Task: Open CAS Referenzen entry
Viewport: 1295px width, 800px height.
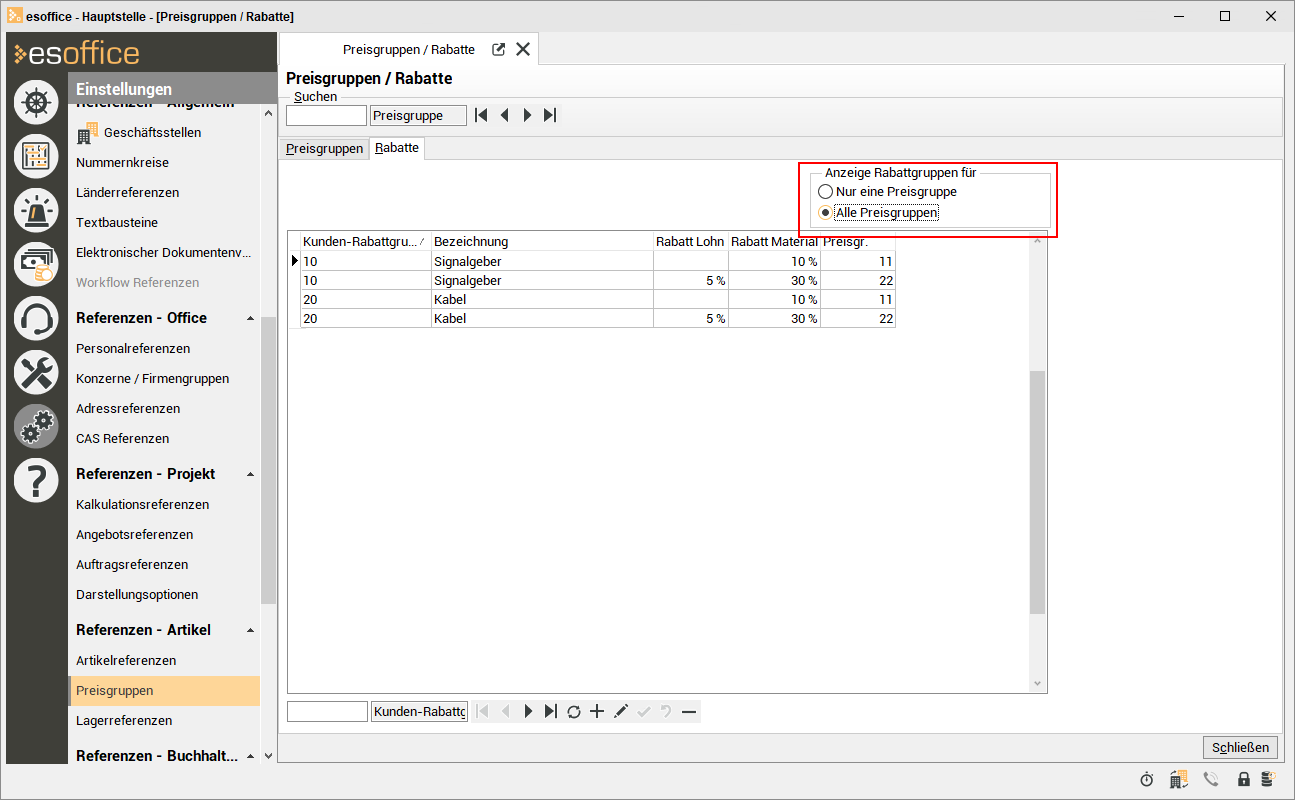Action: (x=122, y=438)
